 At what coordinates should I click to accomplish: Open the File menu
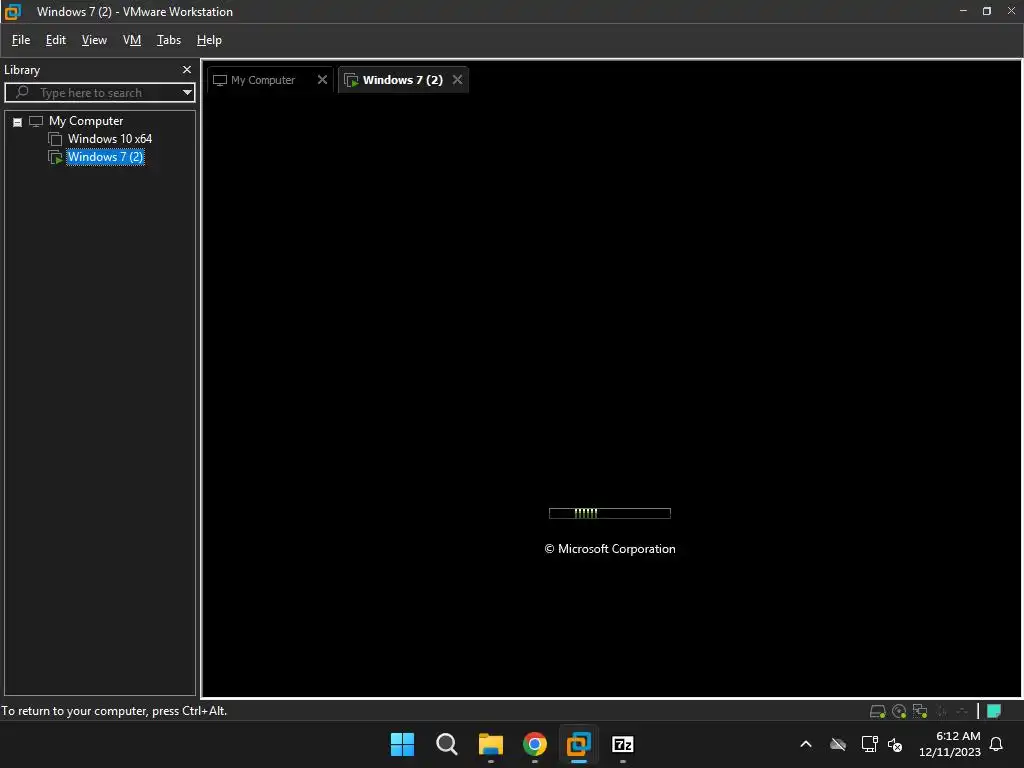pos(21,40)
